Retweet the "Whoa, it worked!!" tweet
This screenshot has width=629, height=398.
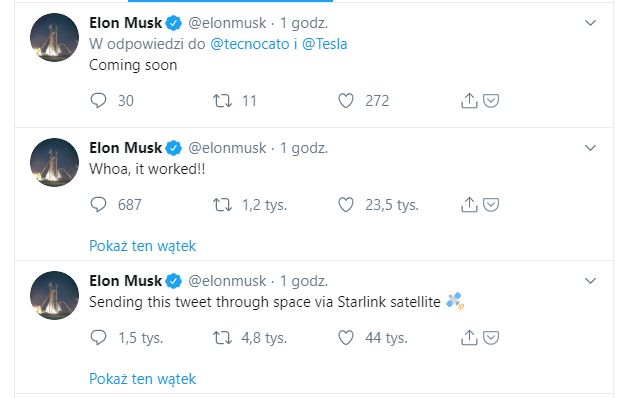222,205
